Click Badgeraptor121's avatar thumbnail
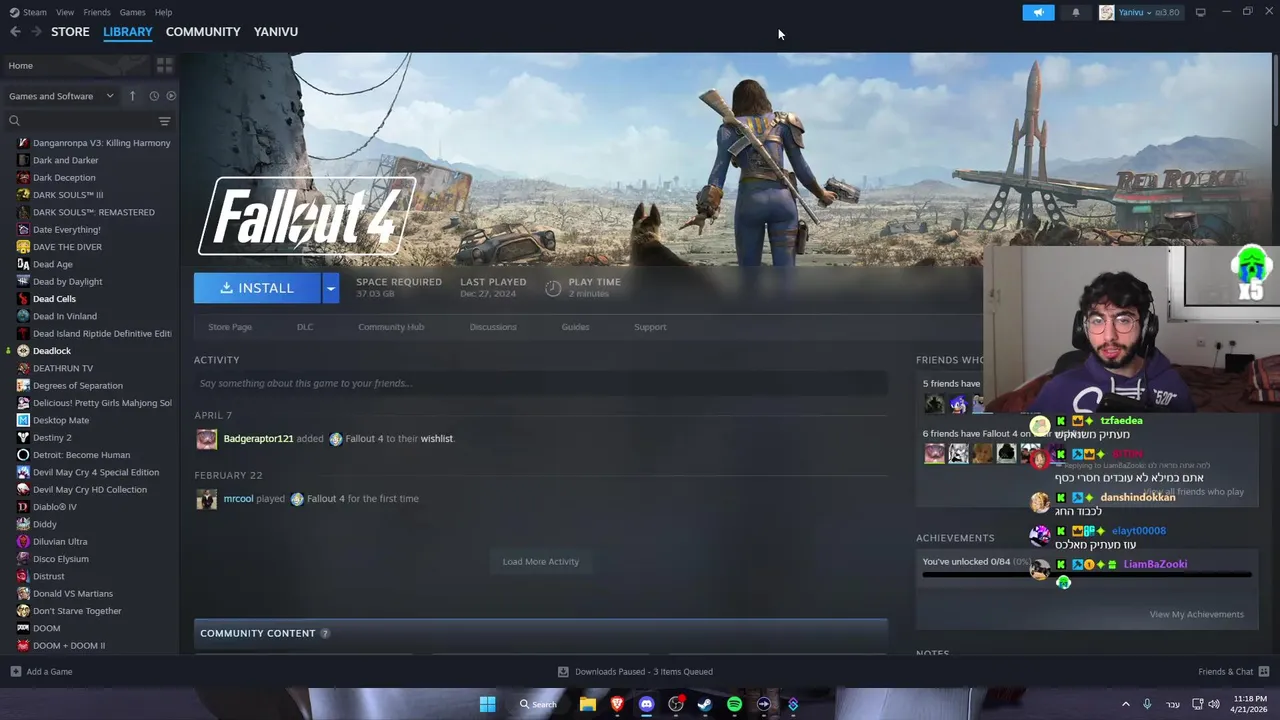This screenshot has width=1280, height=720. tap(206, 439)
